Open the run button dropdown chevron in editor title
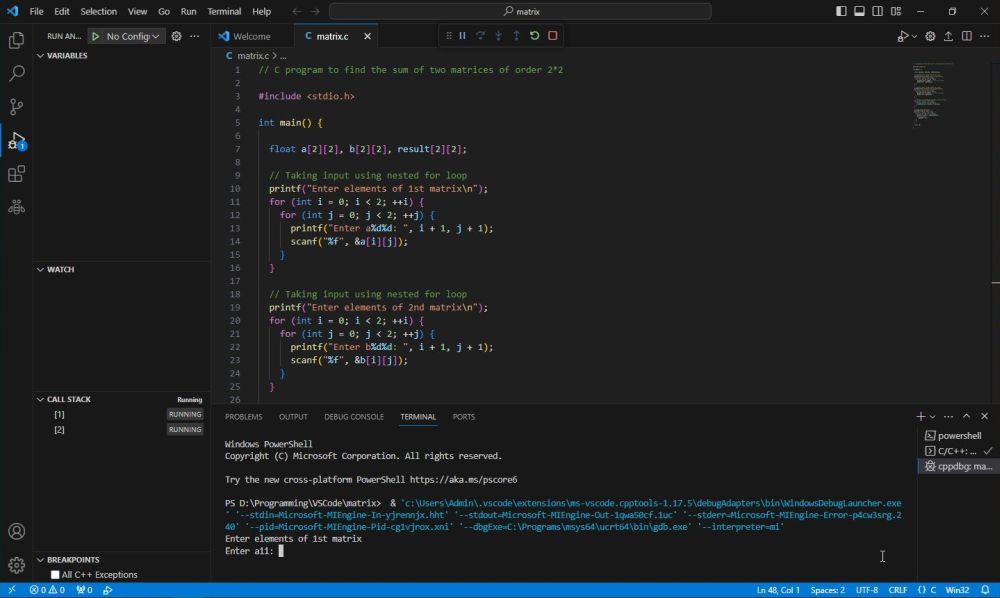 click(914, 36)
